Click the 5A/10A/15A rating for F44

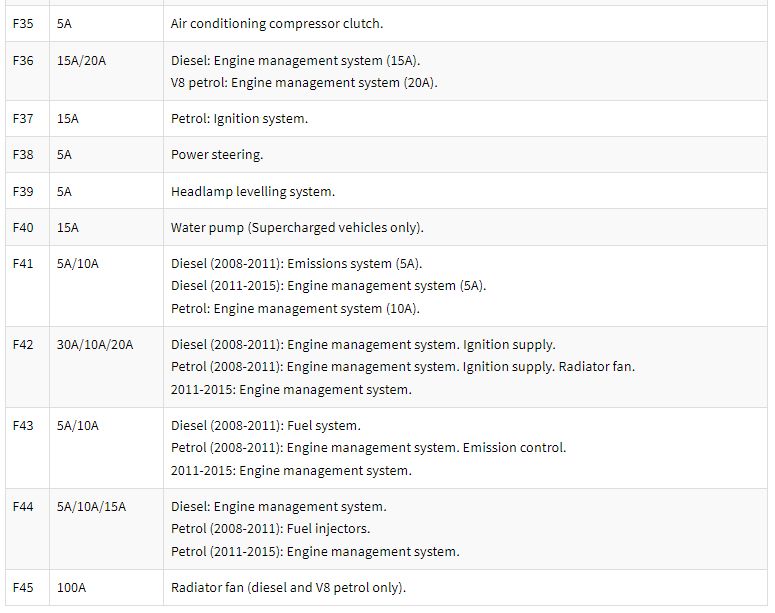[x=92, y=507]
